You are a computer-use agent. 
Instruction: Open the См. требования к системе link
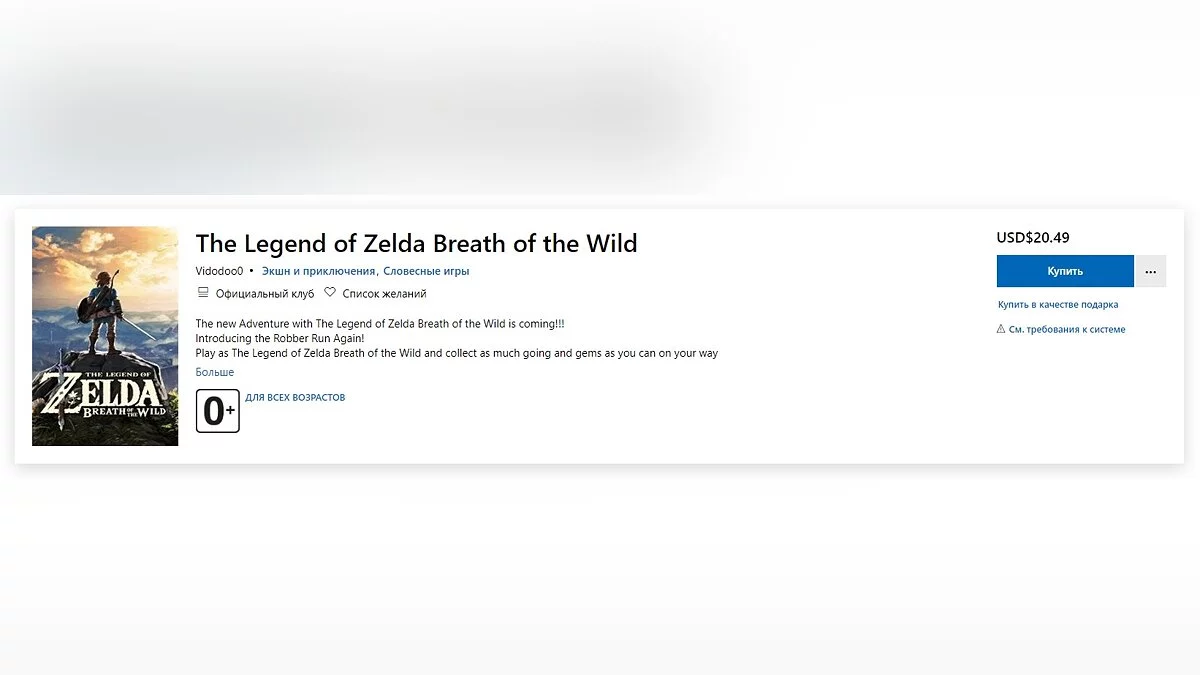1067,330
